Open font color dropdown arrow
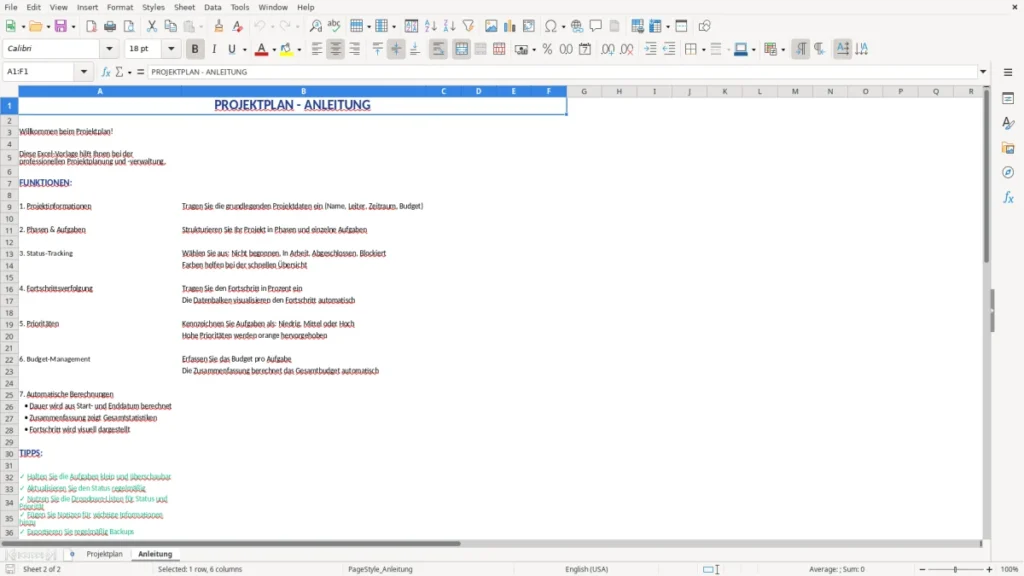1024x576 pixels. click(274, 50)
